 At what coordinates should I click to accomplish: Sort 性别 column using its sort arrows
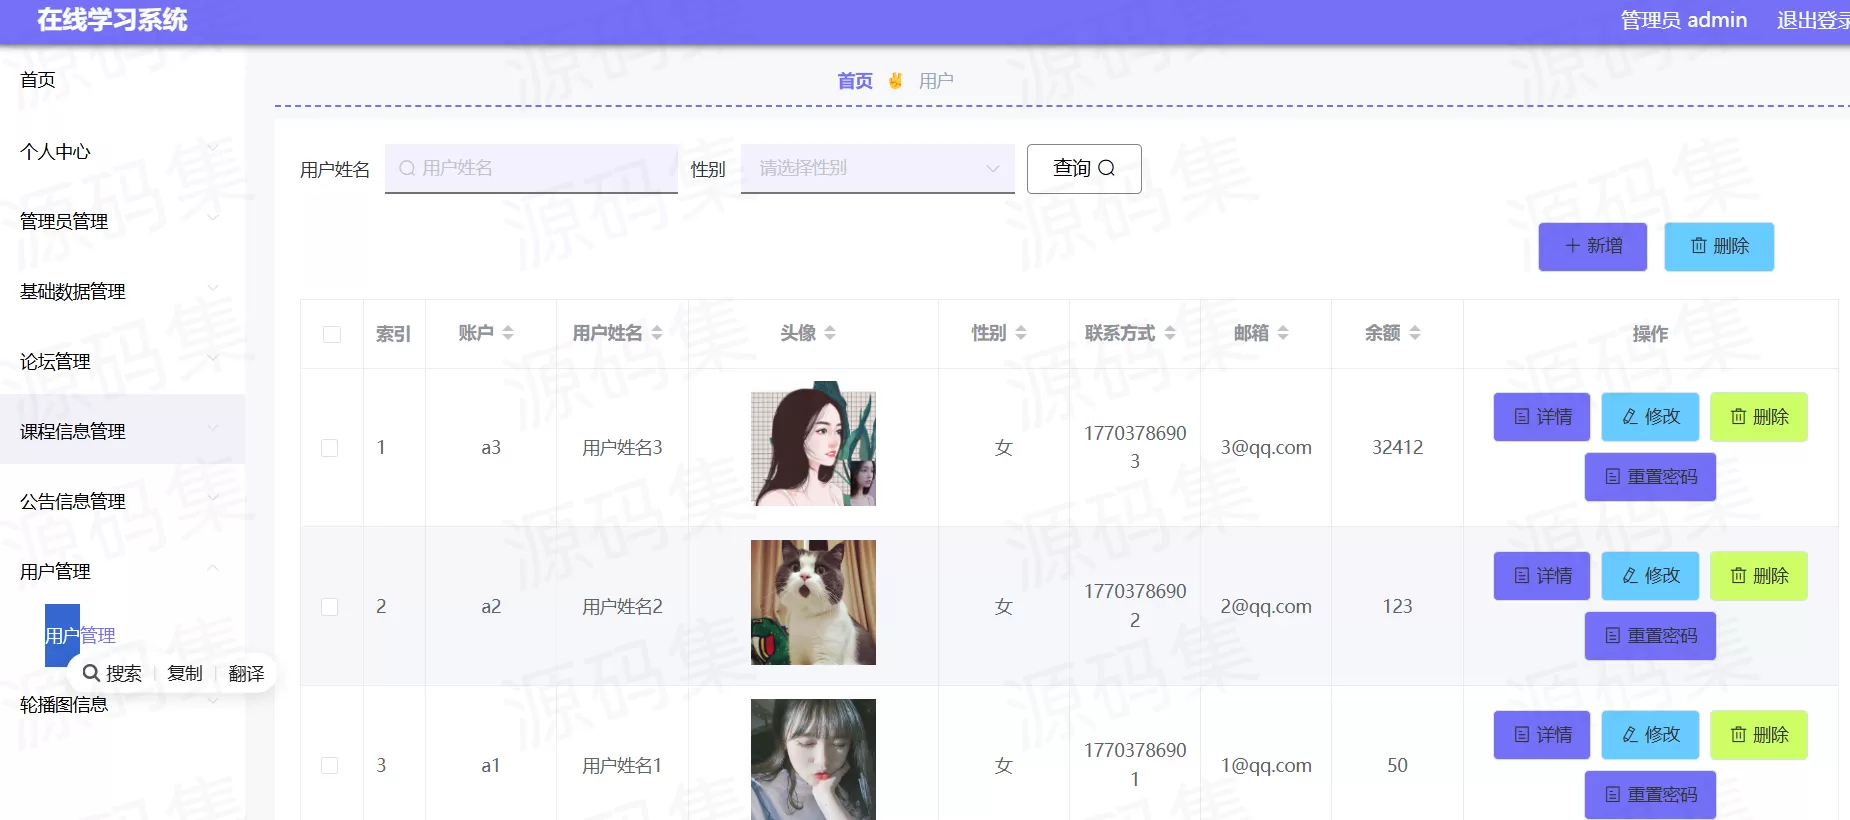click(1021, 333)
